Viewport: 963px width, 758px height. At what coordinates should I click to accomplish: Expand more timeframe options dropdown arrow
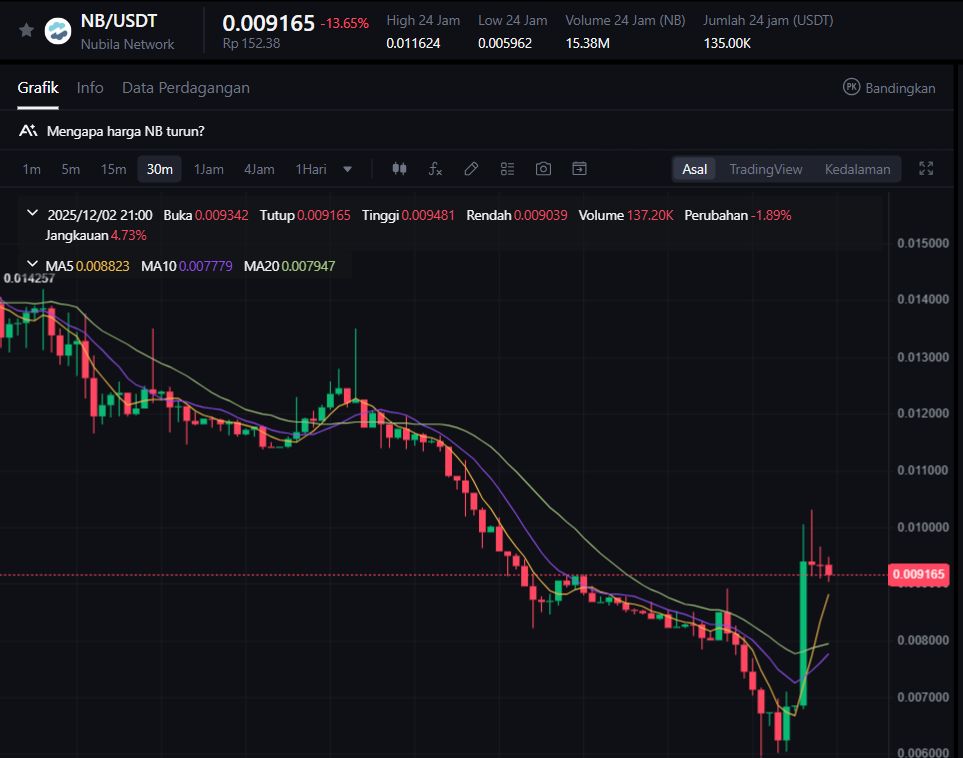coord(348,169)
